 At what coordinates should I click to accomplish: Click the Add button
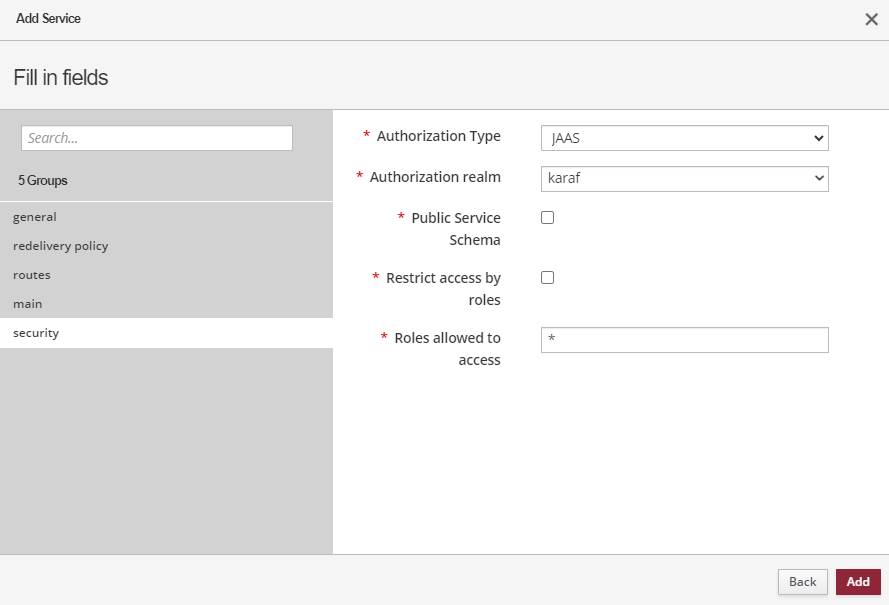[x=857, y=581]
